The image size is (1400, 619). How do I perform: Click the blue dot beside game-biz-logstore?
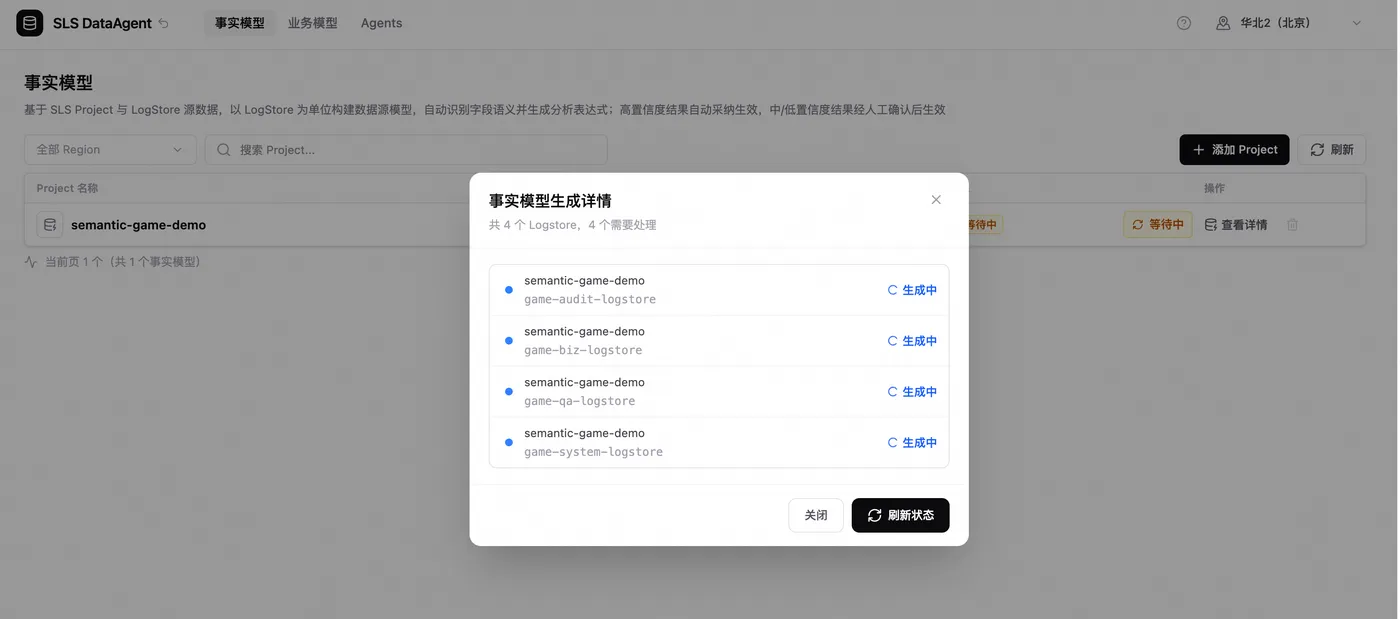pos(509,341)
